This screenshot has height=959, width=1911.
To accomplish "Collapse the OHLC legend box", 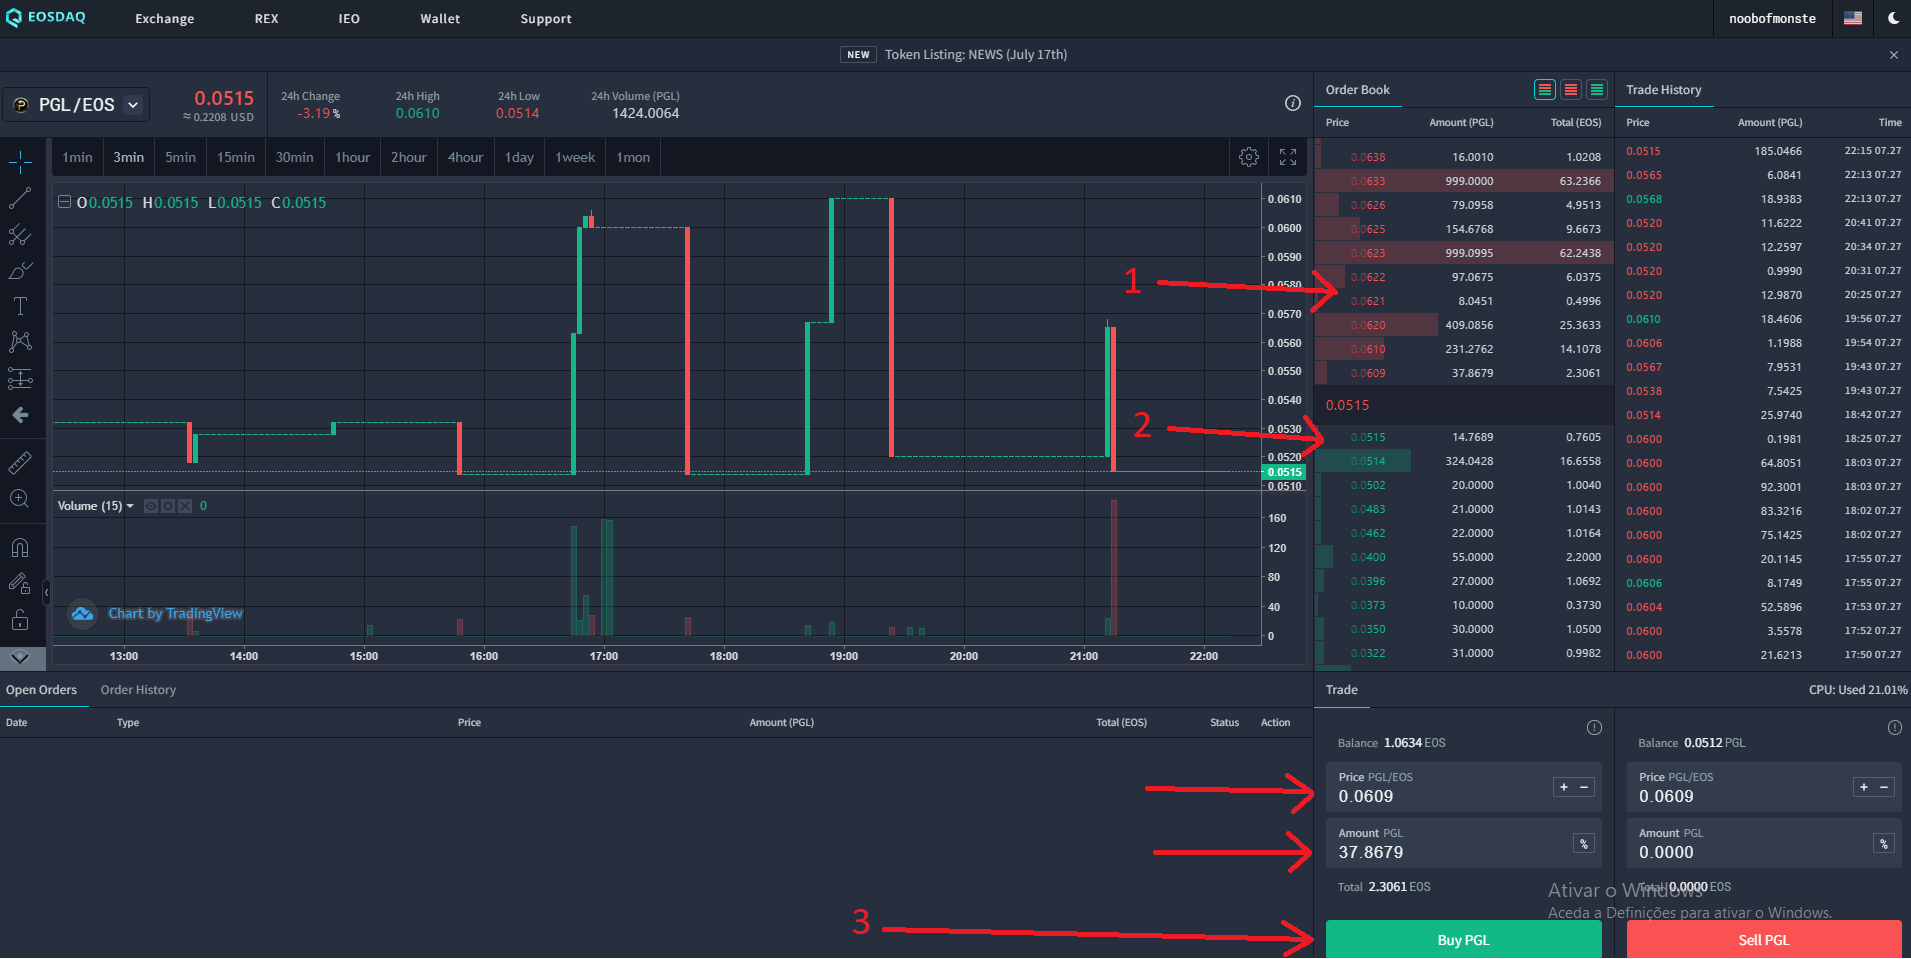I will click(x=64, y=202).
